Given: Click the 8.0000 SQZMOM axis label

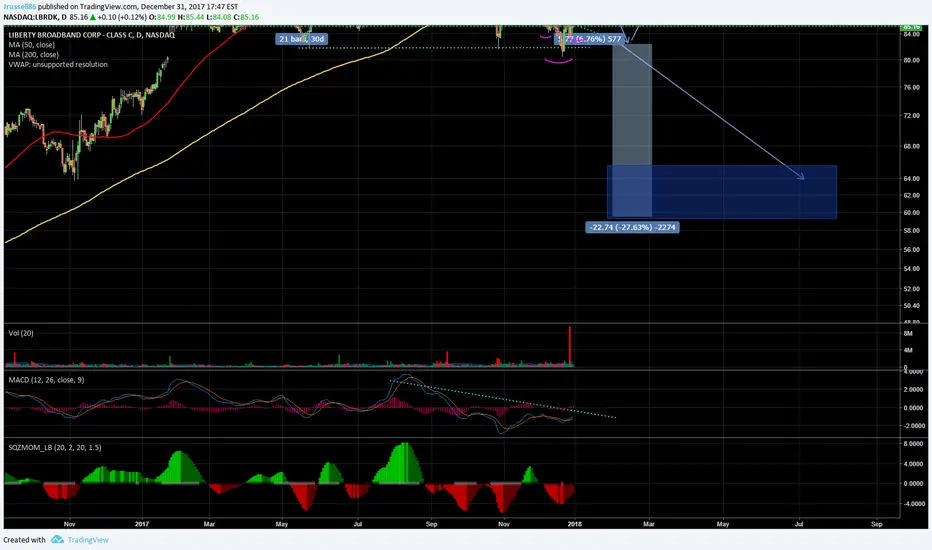Looking at the screenshot, I should click(914, 444).
